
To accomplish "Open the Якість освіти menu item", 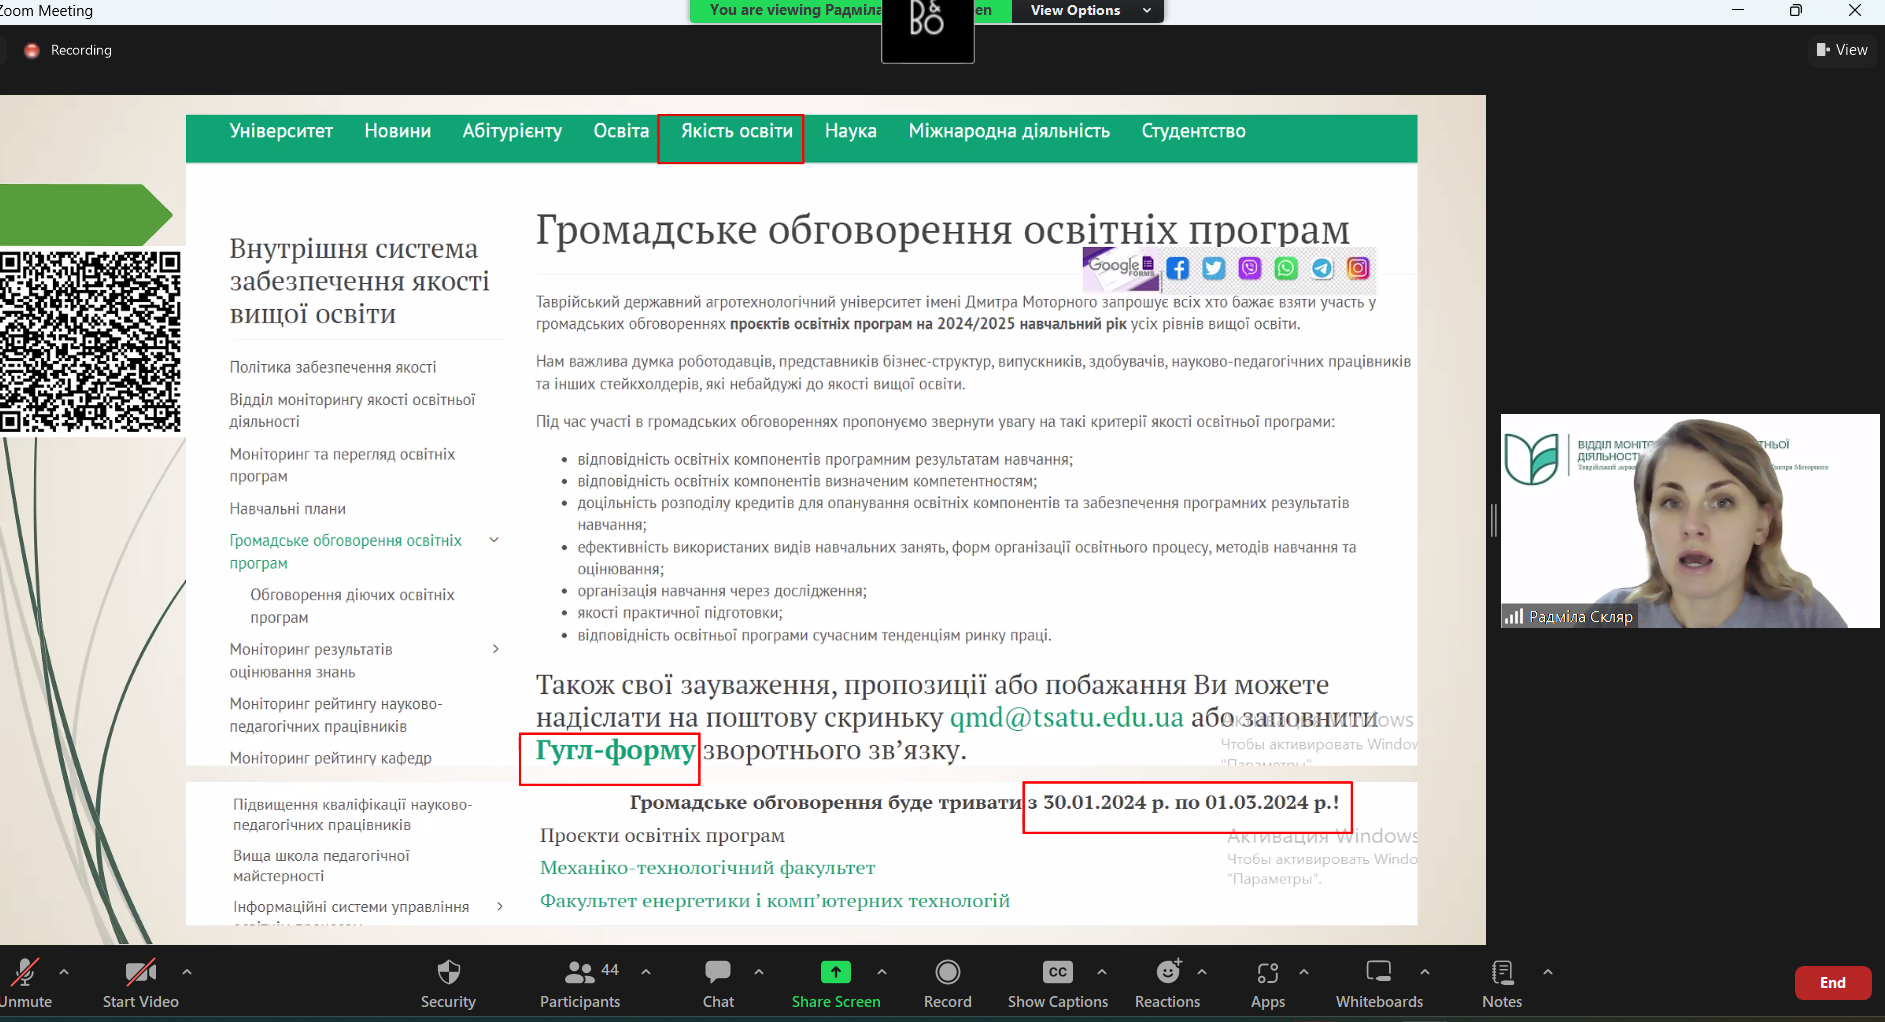I will (737, 131).
